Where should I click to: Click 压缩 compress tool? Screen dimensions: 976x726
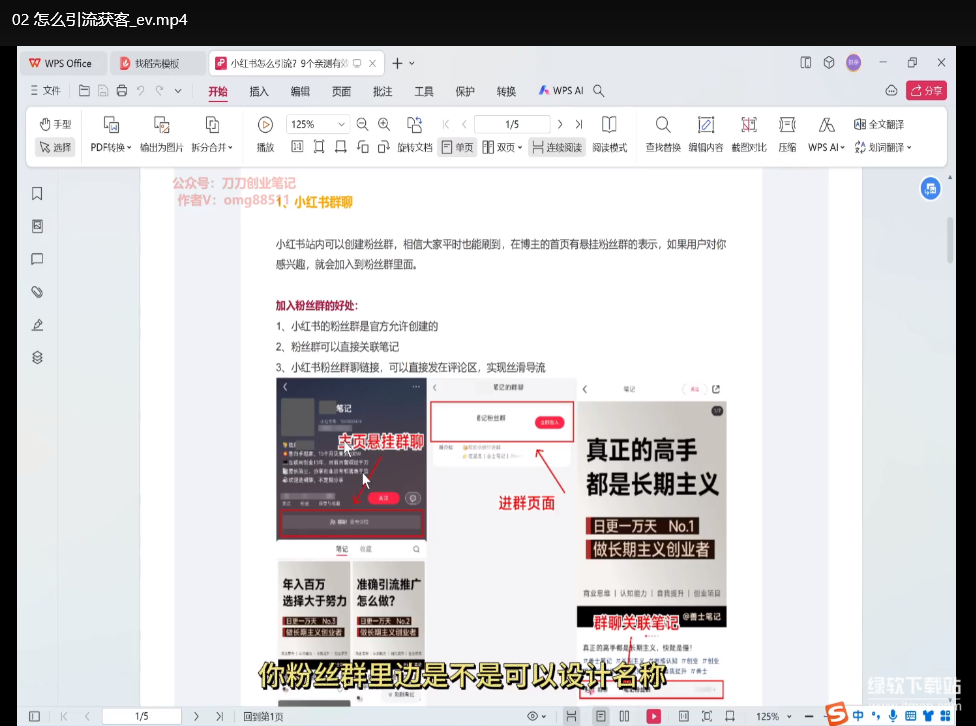[x=787, y=134]
